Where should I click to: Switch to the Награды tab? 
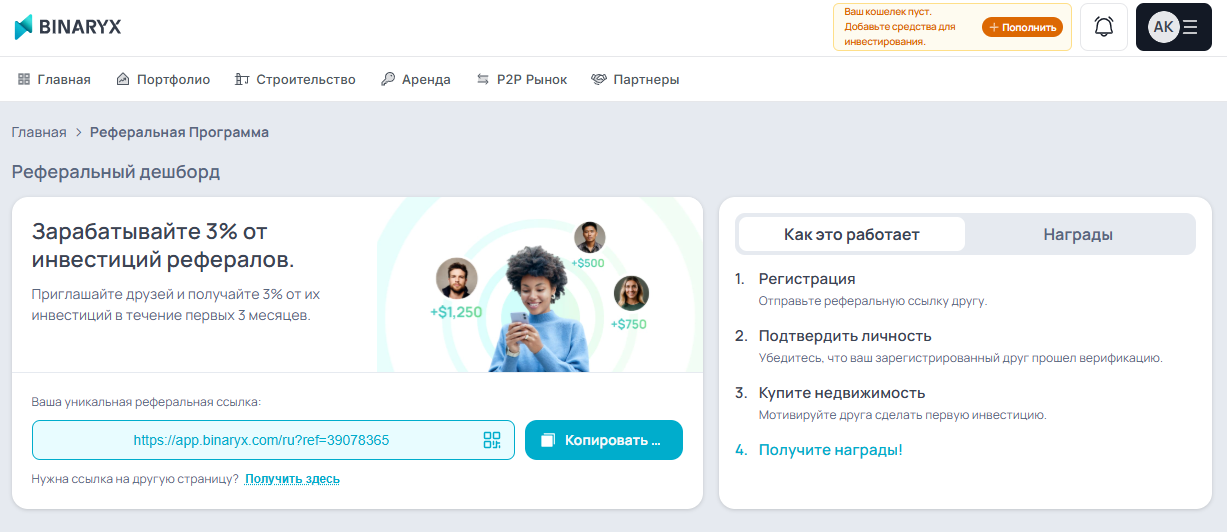pos(1078,234)
